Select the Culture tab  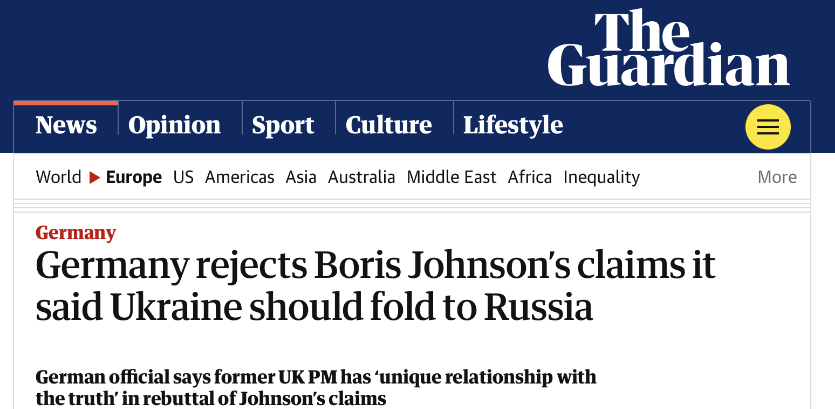point(388,126)
